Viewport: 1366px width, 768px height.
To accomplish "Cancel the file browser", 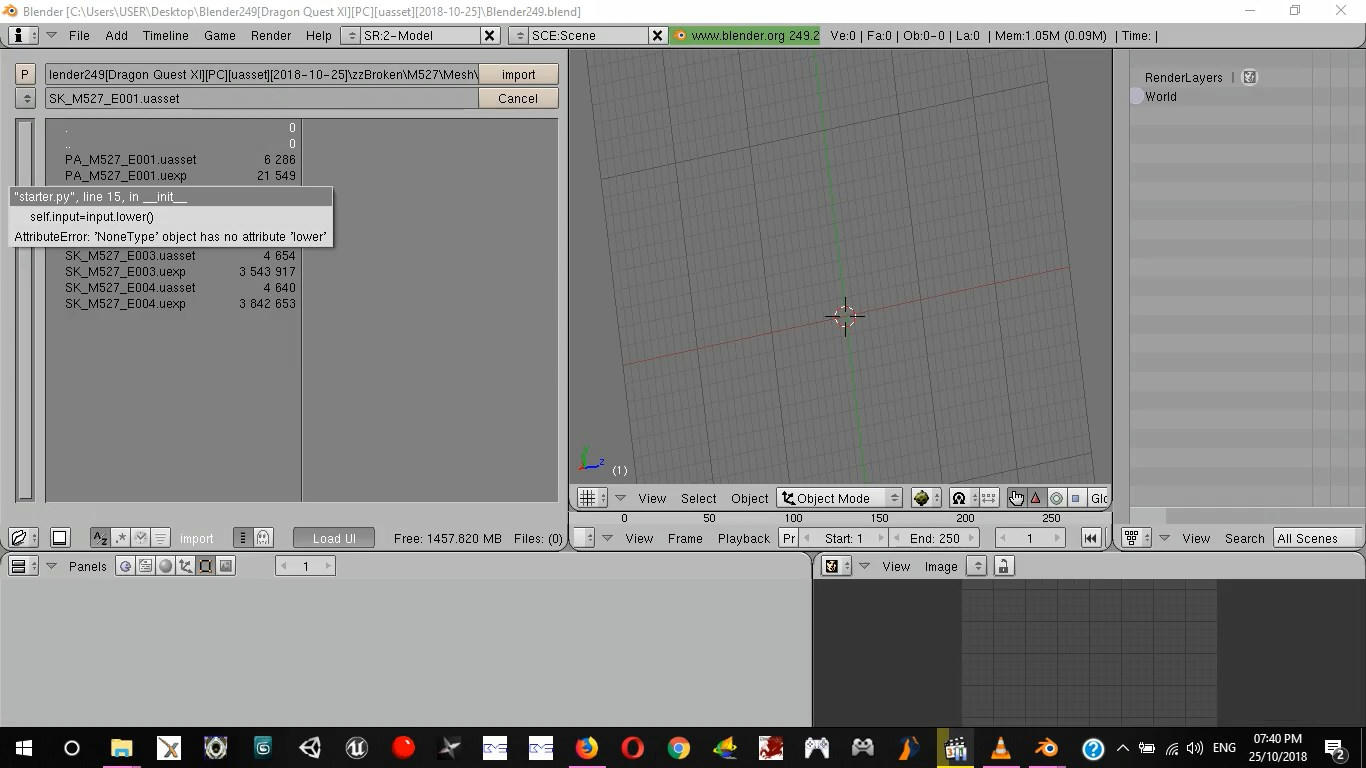I will tap(518, 98).
